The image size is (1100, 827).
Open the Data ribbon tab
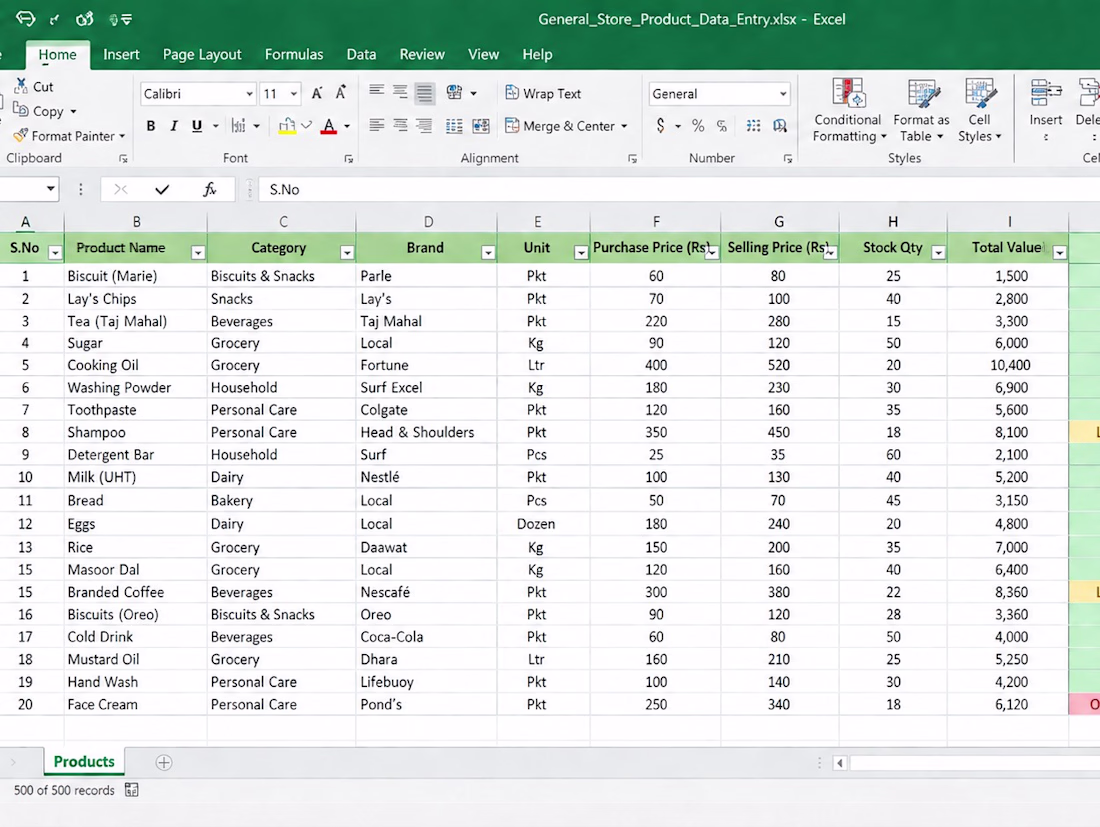coord(361,55)
